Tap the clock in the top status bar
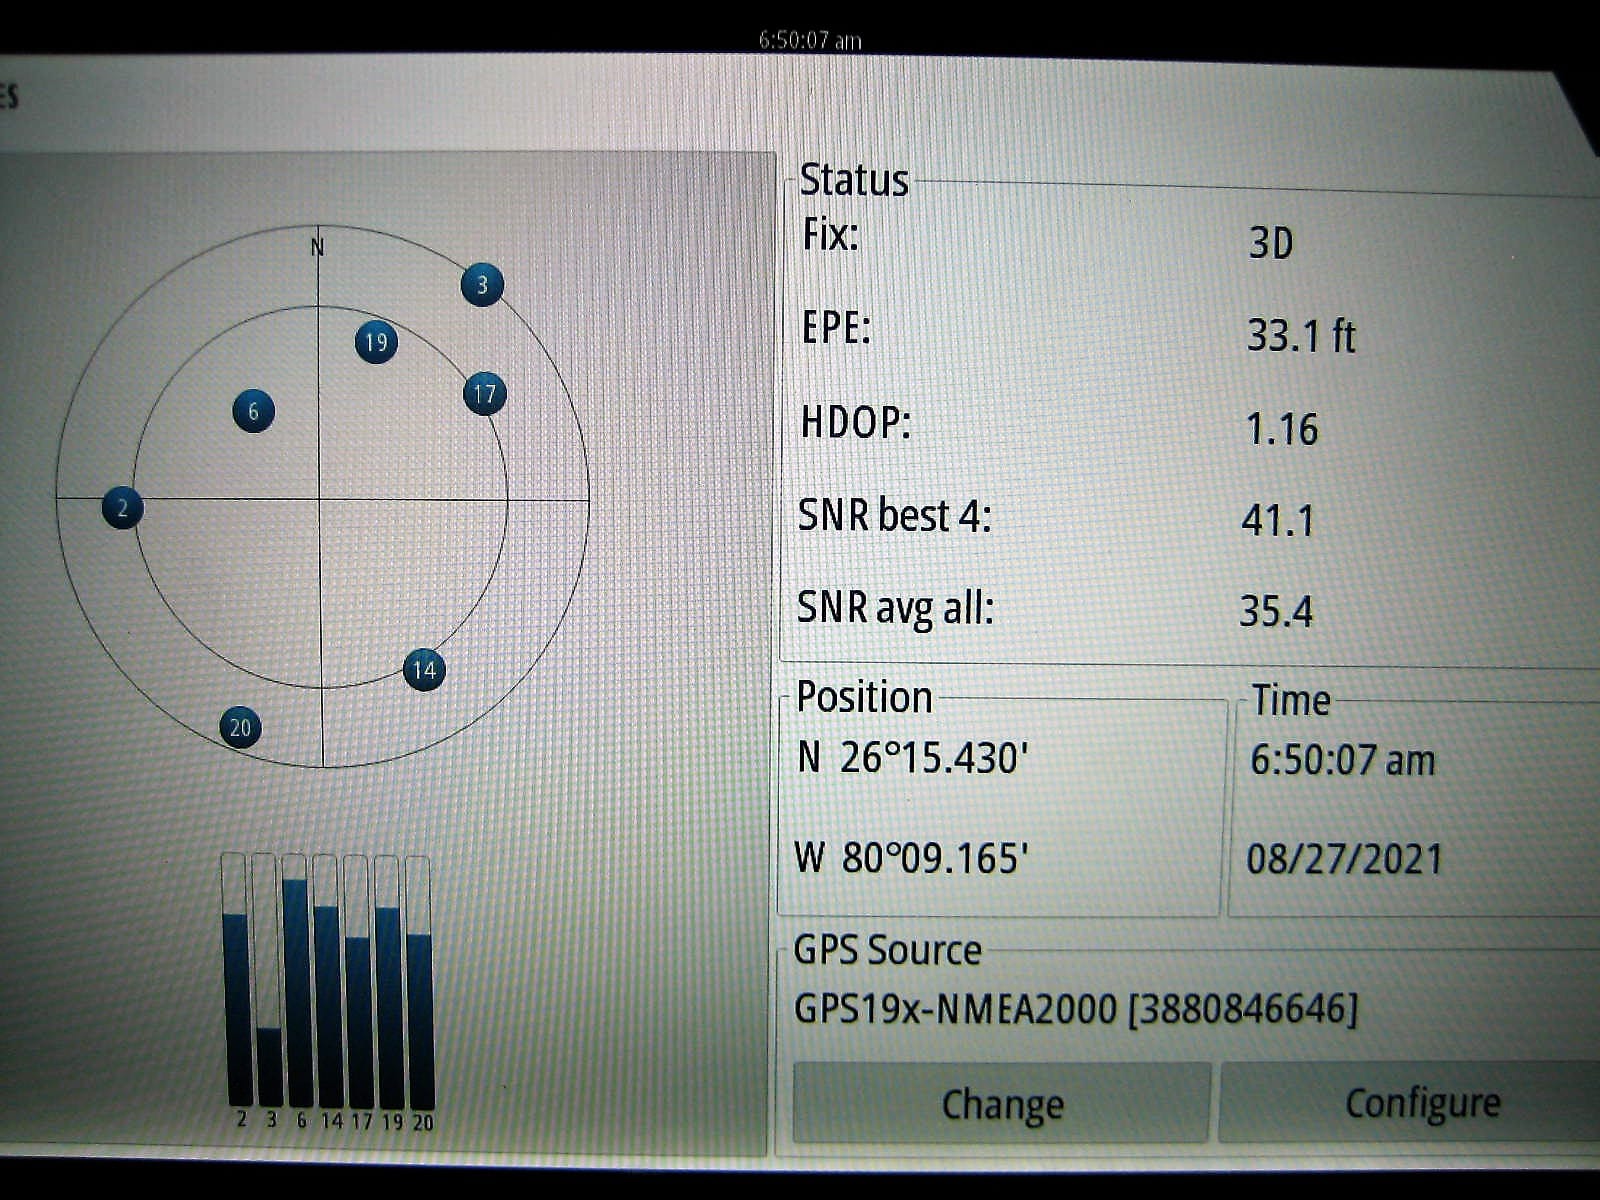Image resolution: width=1600 pixels, height=1200 pixels. pyautogui.click(x=809, y=40)
